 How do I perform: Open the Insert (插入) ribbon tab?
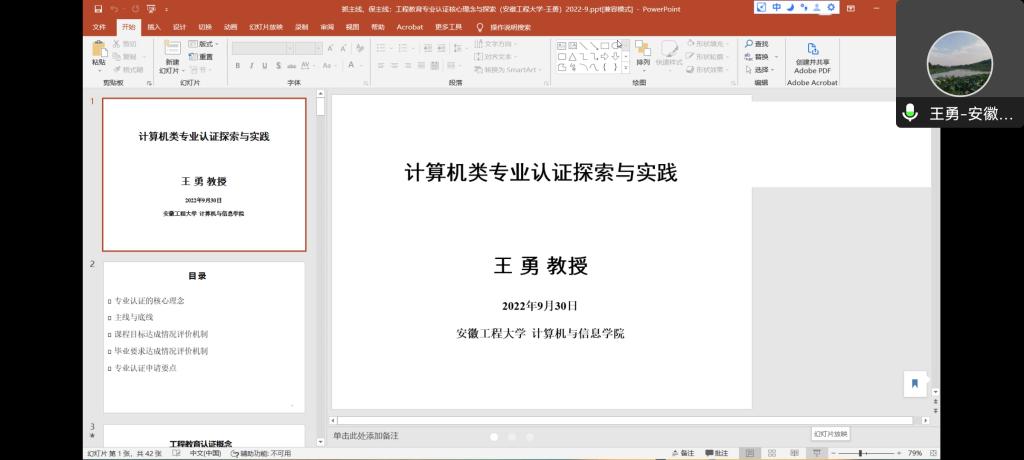[x=154, y=27]
